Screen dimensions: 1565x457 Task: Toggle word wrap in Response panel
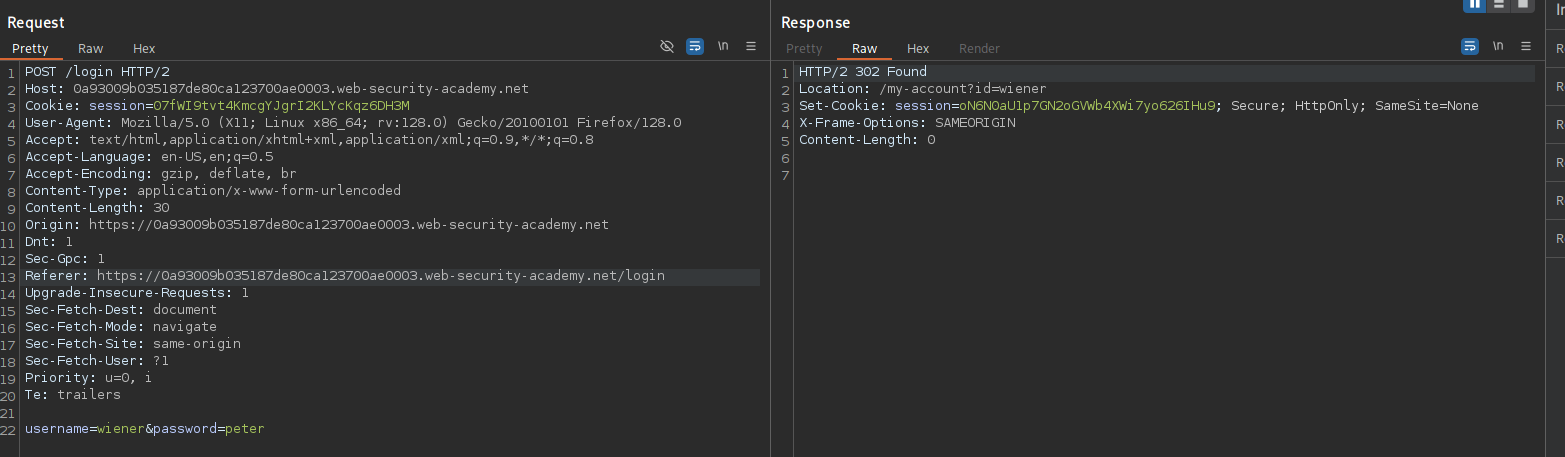click(x=1470, y=47)
